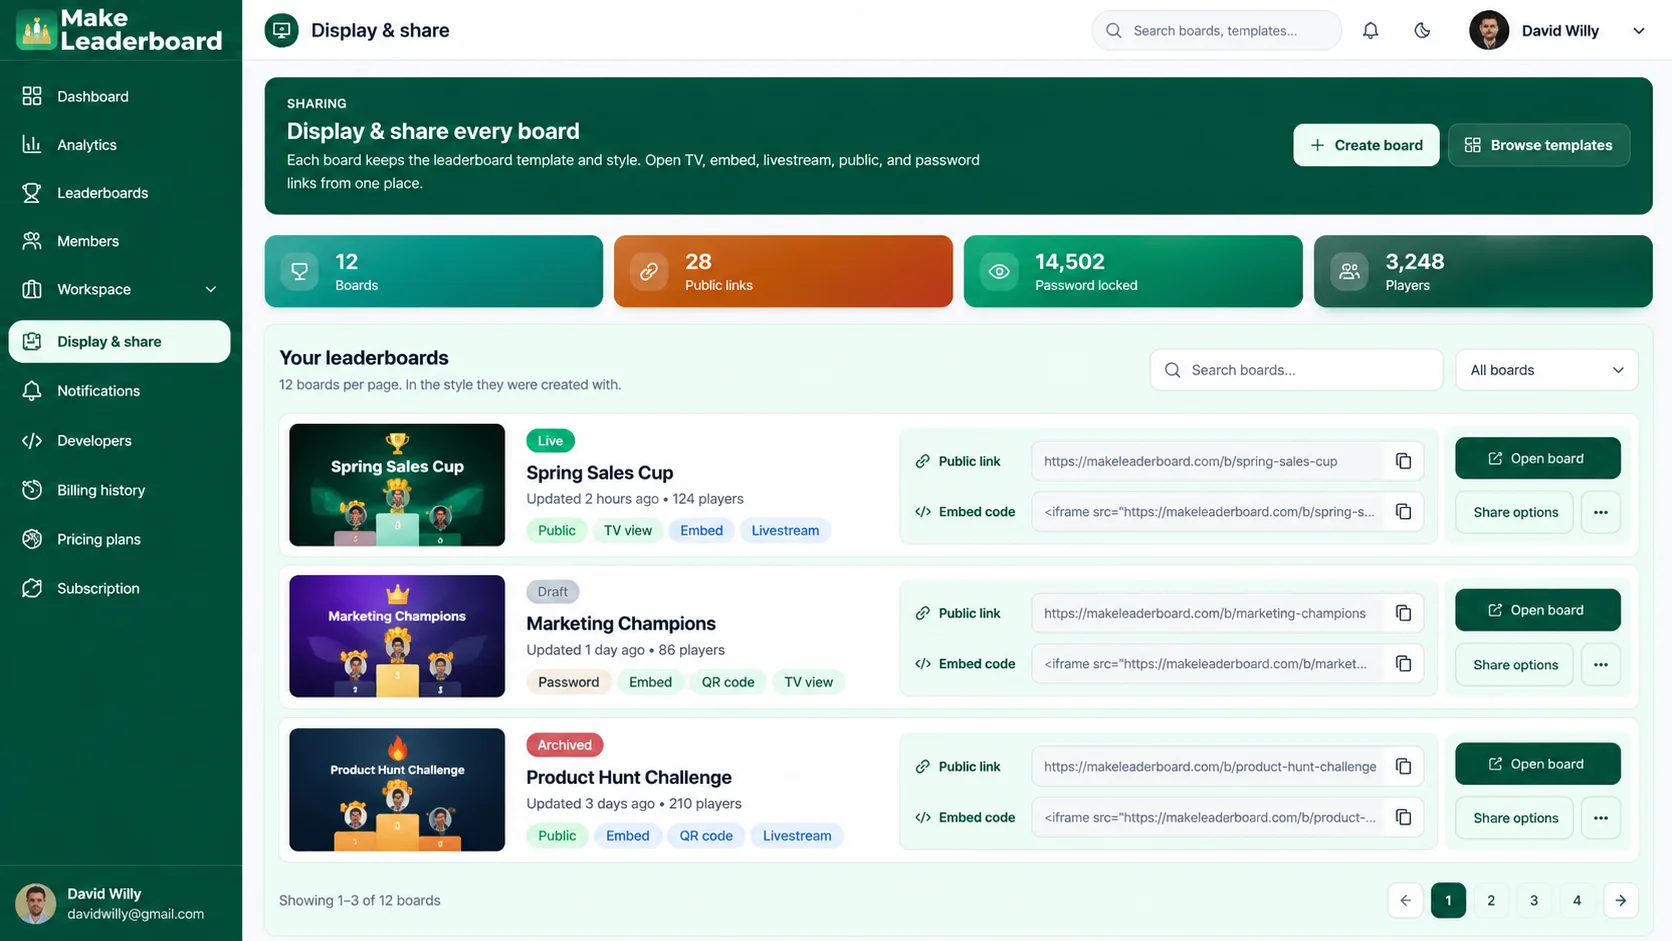Open board for Spring Sales Cup
This screenshot has height=941, width=1672.
[1537, 458]
